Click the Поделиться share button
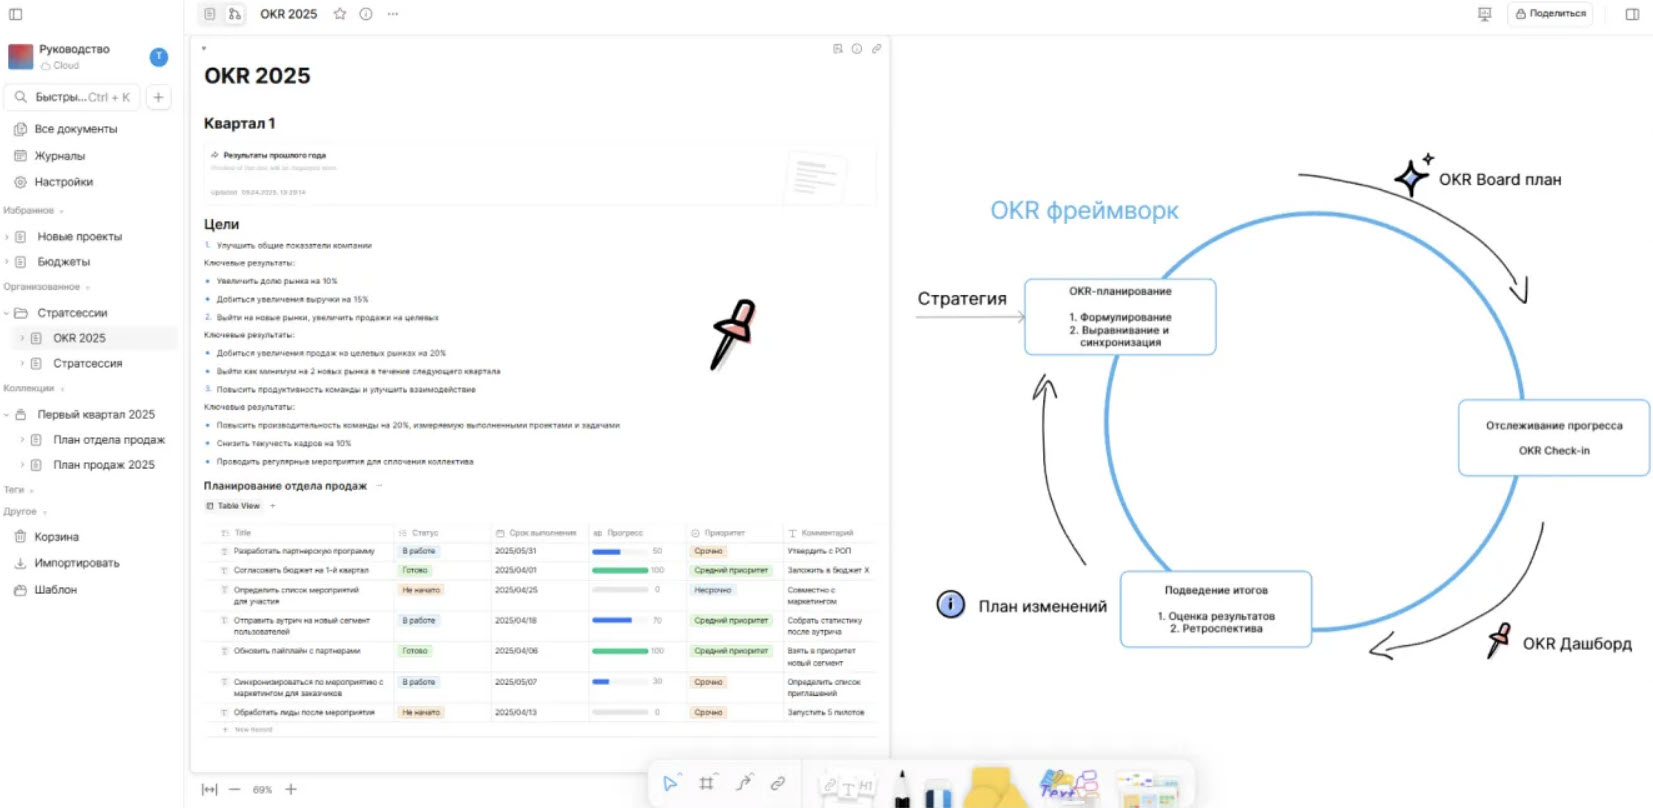The image size is (1653, 808). pyautogui.click(x=1551, y=14)
